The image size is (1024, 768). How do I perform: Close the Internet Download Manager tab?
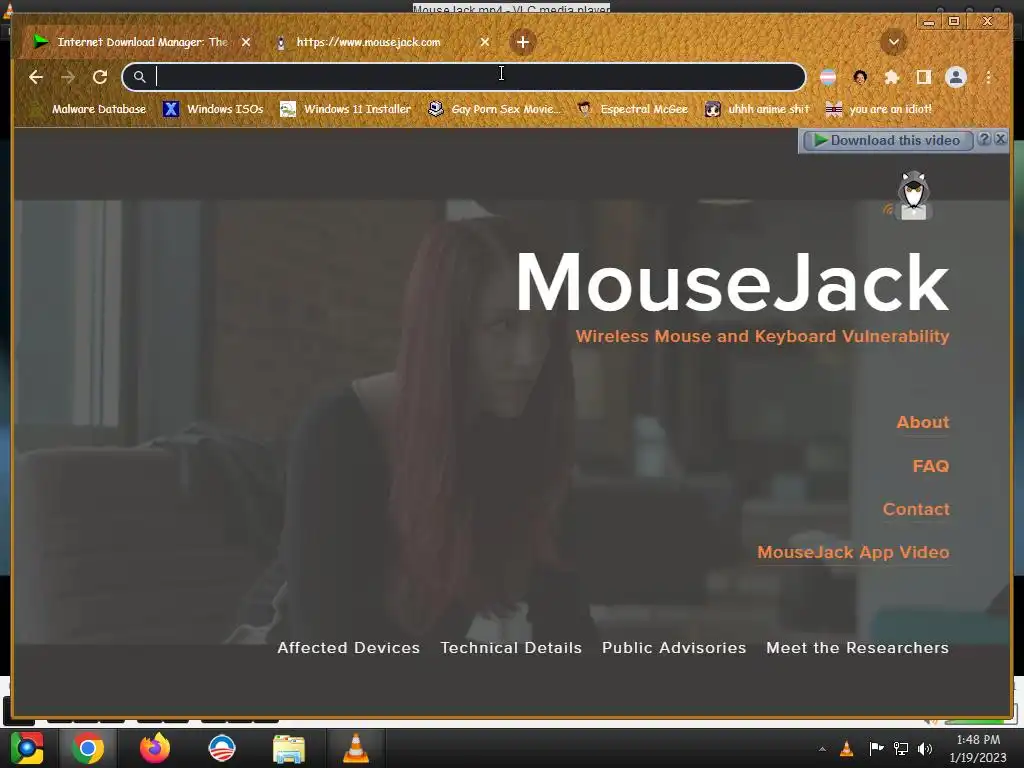tap(246, 42)
